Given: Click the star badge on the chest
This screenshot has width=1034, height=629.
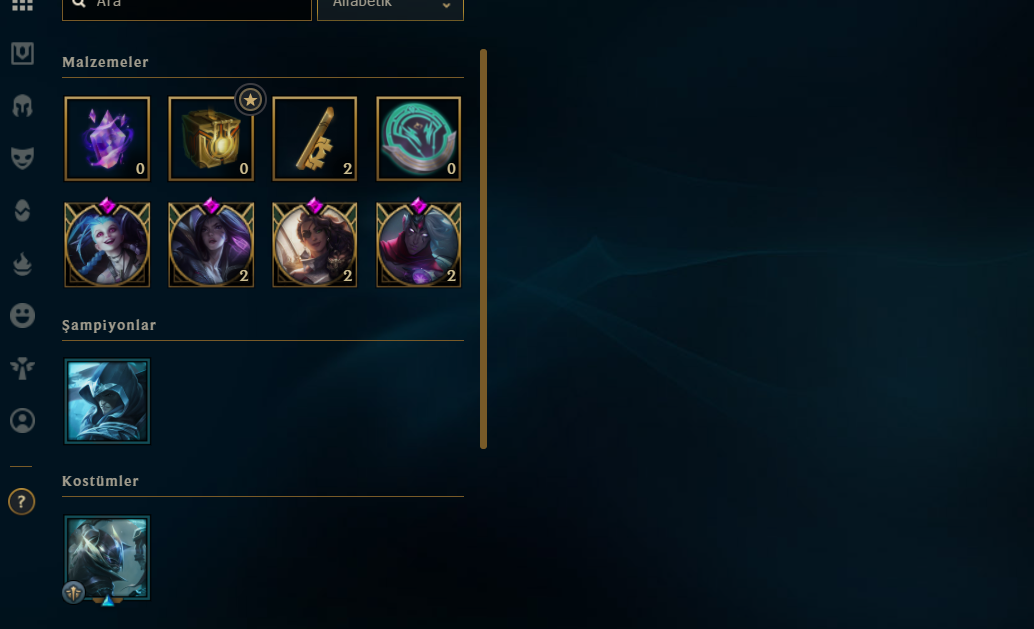Looking at the screenshot, I should (x=250, y=100).
